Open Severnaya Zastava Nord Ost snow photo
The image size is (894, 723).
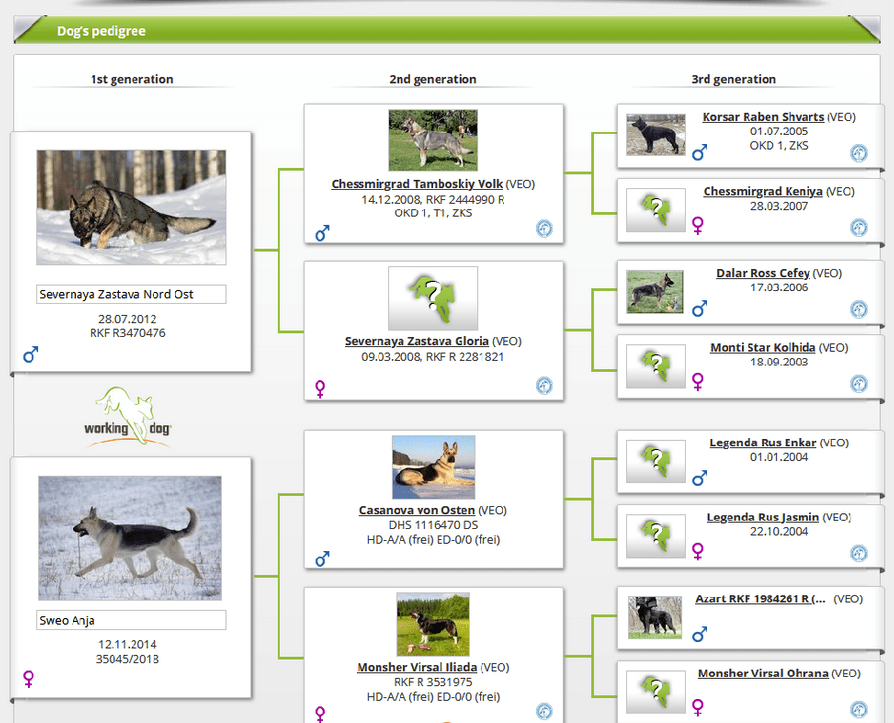click(x=130, y=207)
